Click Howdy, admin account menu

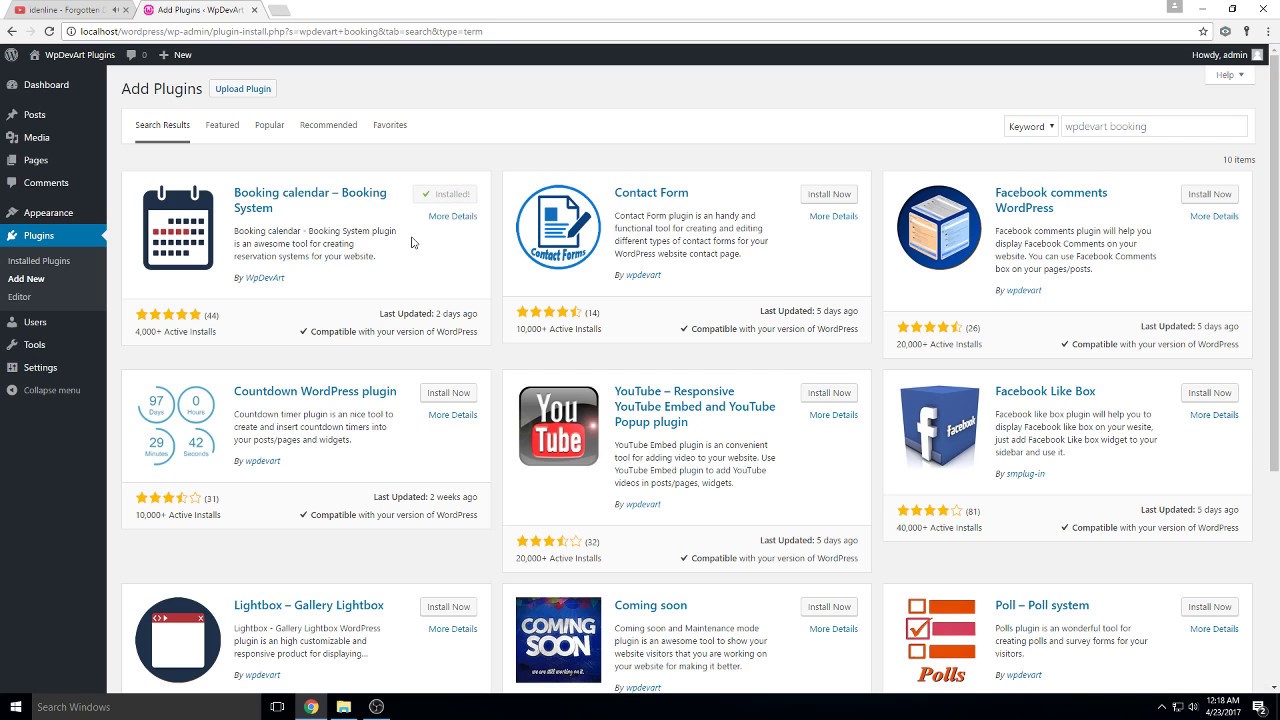click(1228, 55)
